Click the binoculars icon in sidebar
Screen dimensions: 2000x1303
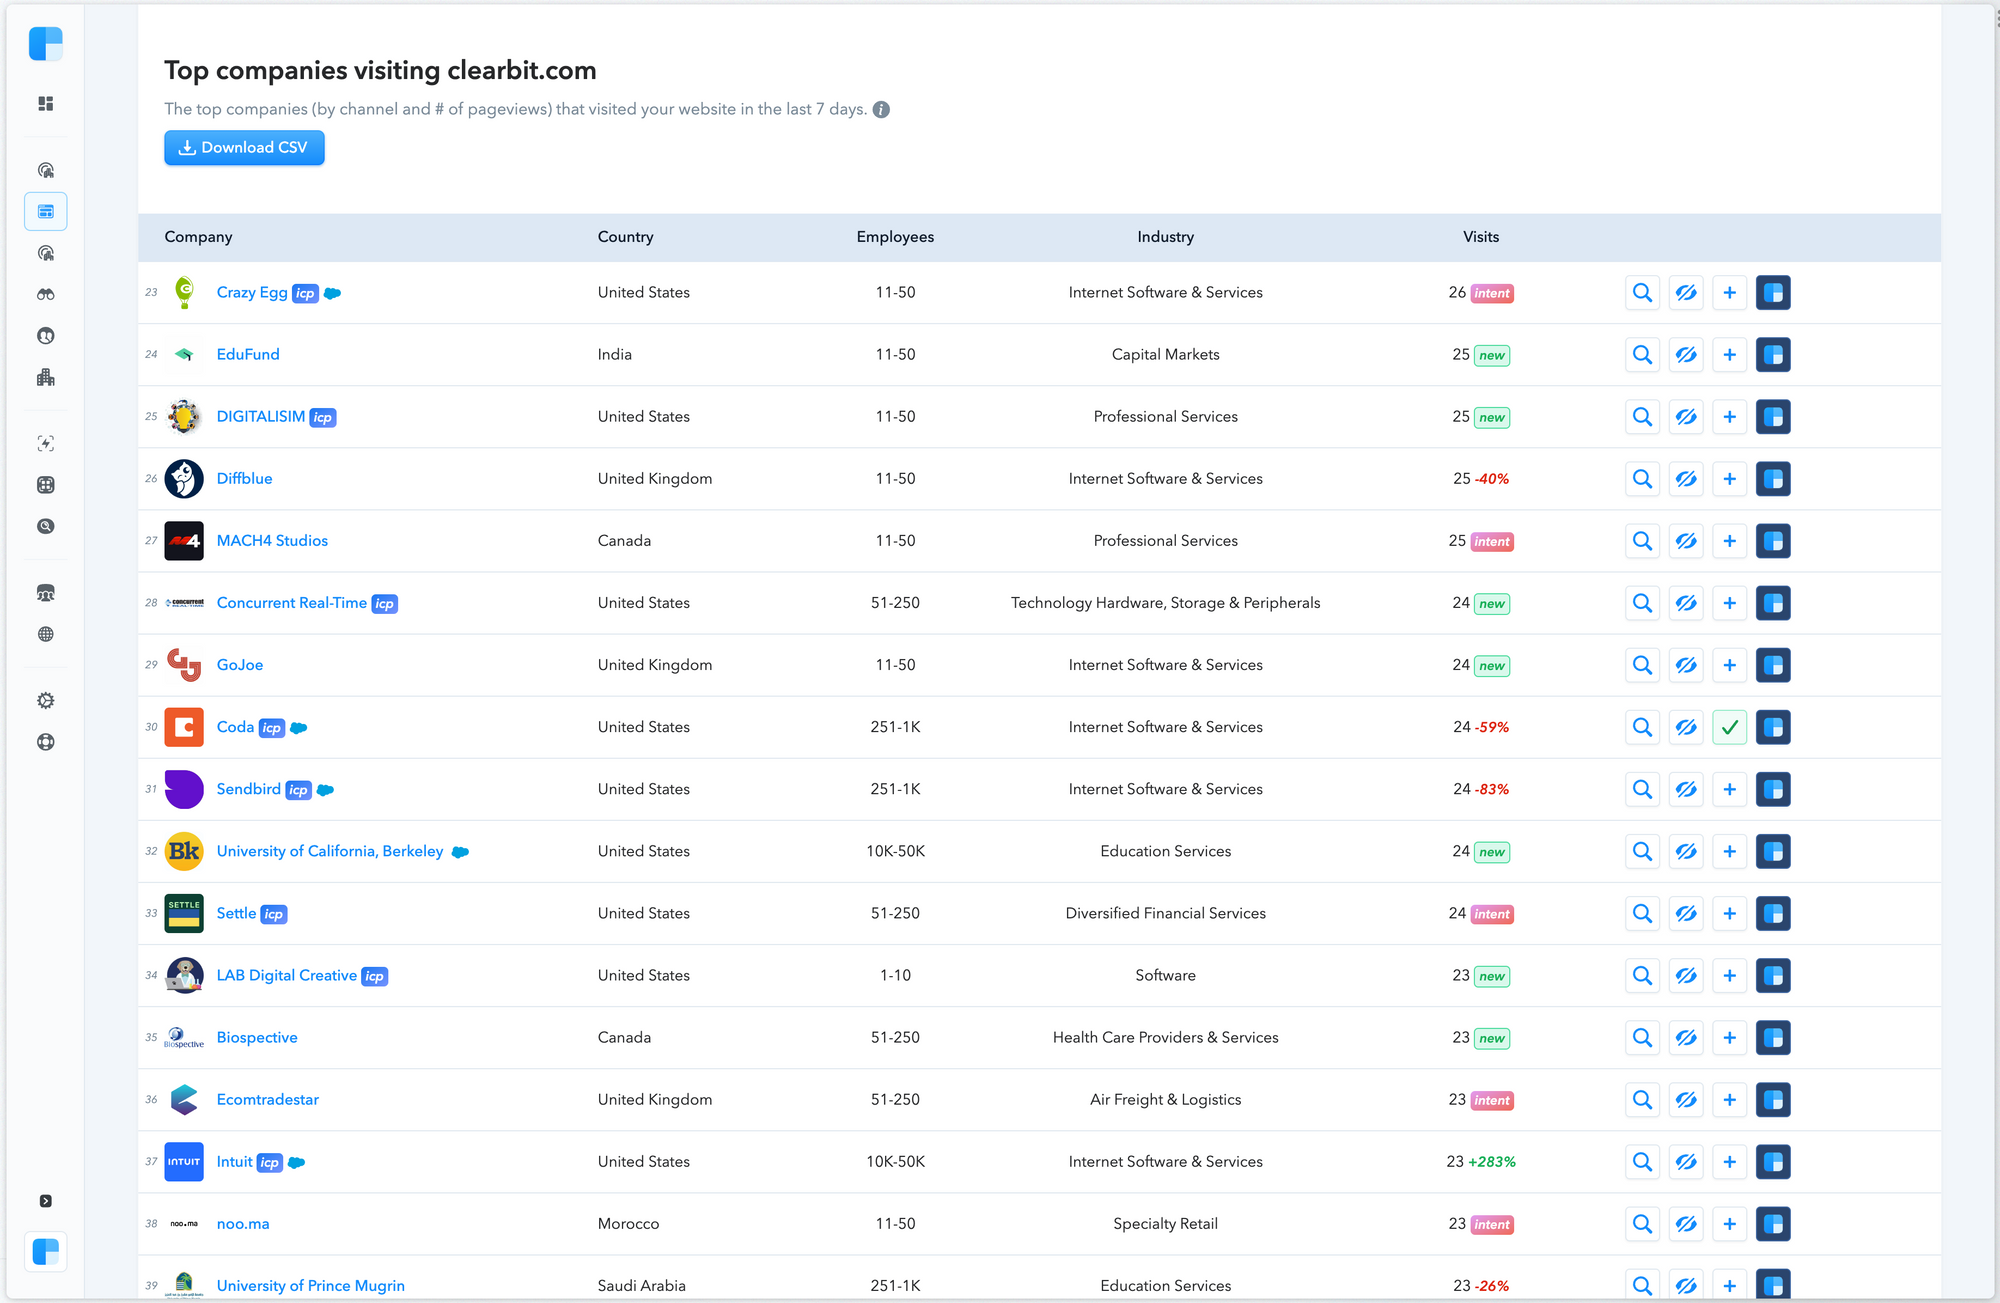coord(46,295)
